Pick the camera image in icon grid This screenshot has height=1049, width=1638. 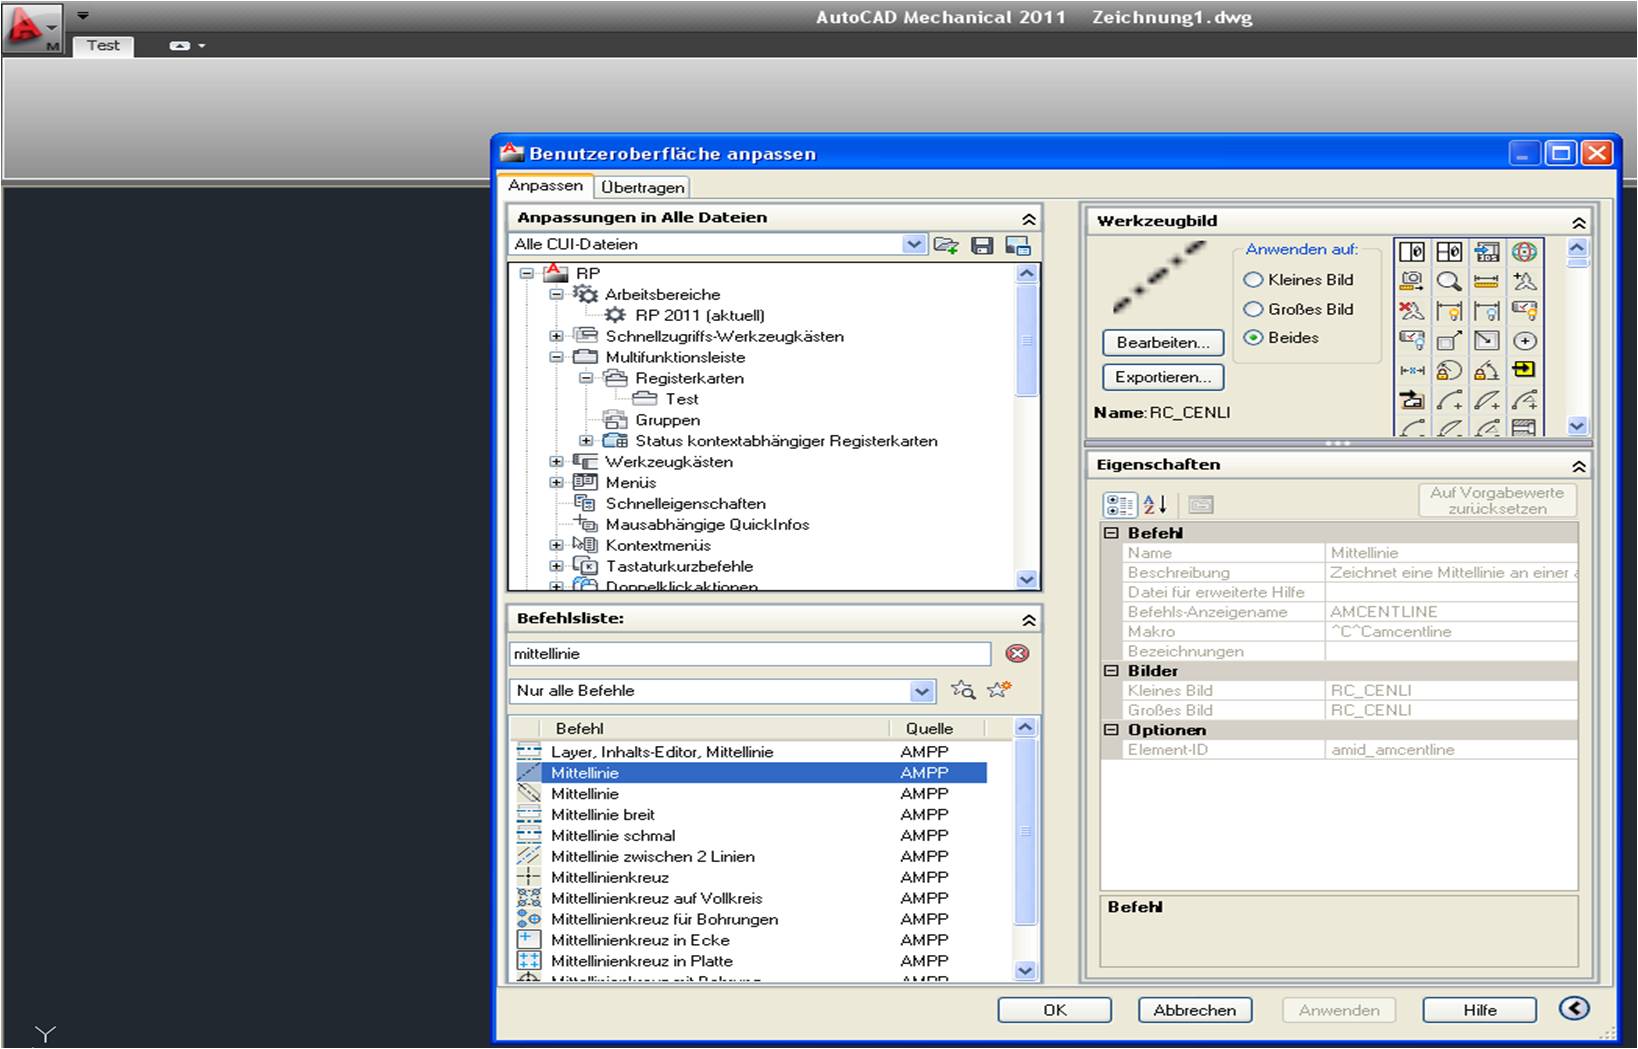coord(1411,281)
